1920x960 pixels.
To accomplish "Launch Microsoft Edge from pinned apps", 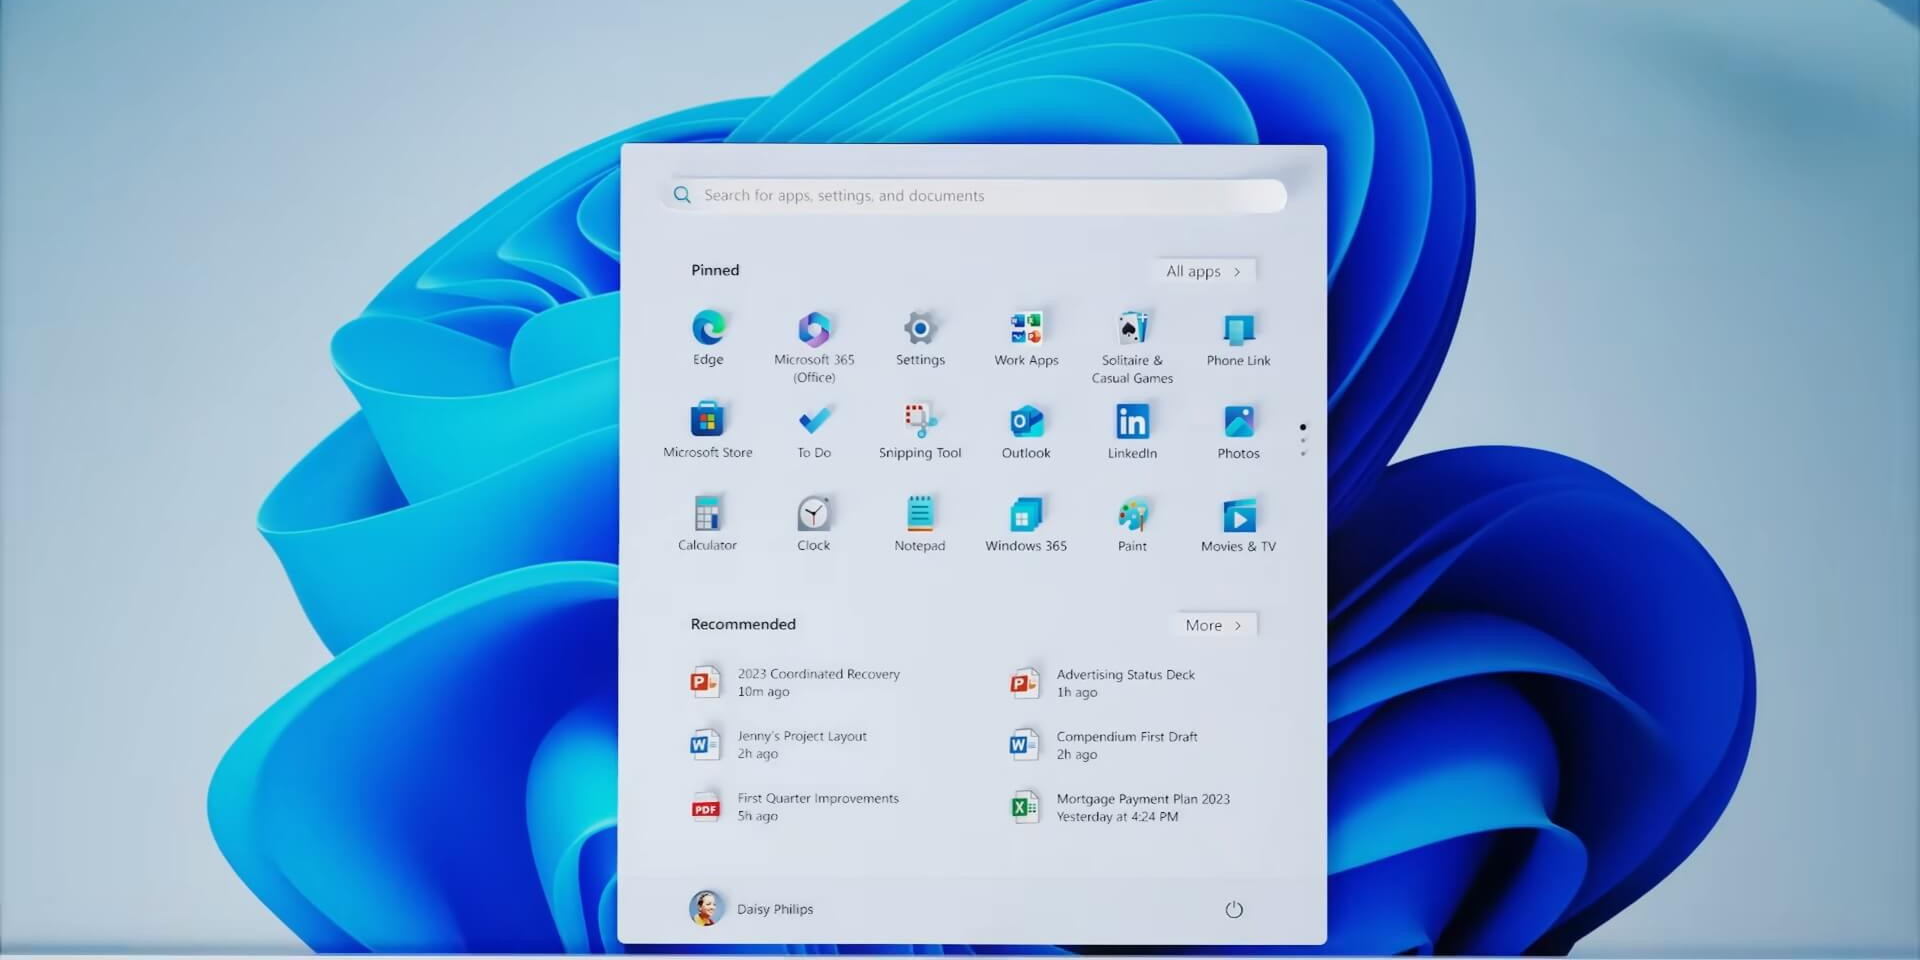I will point(707,335).
